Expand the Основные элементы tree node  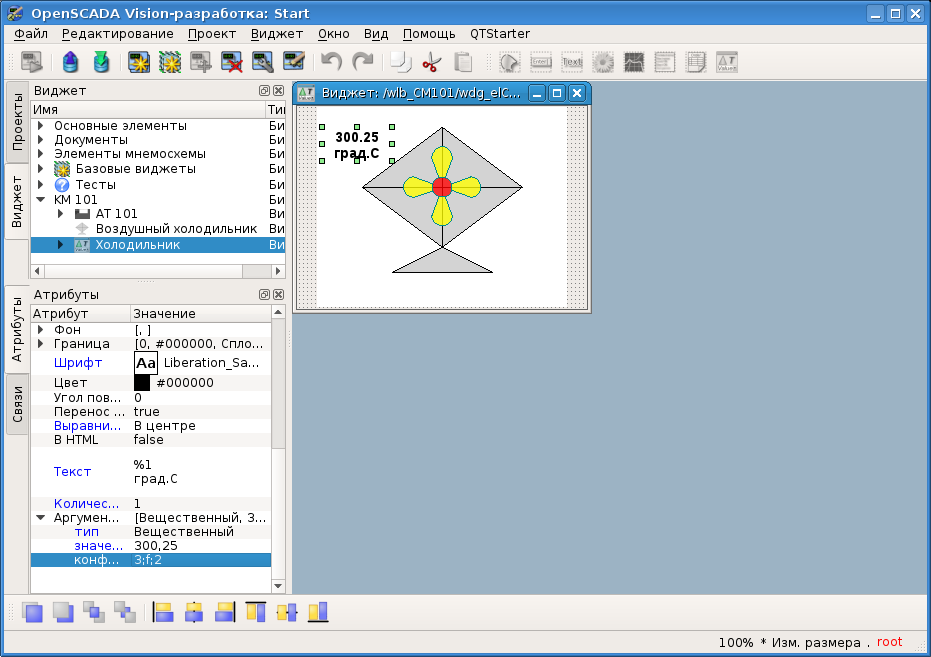pyautogui.click(x=41, y=126)
